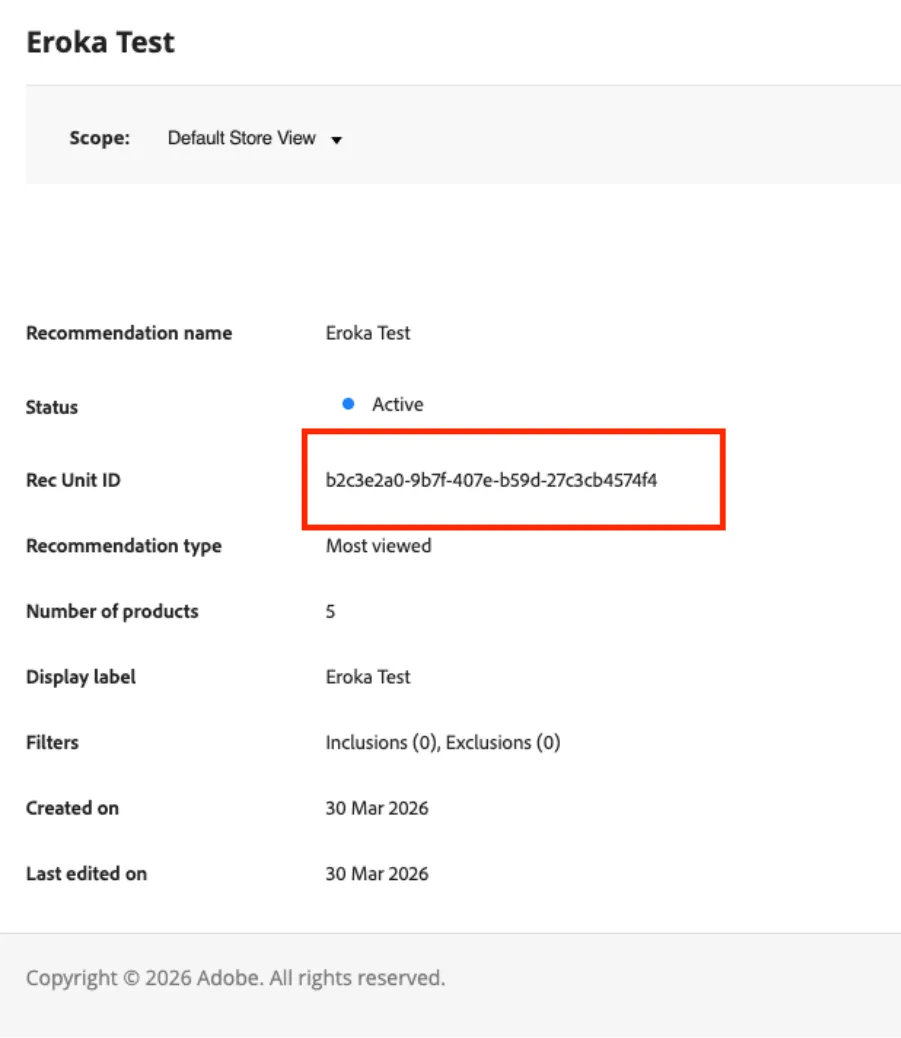Open the Default Store View scope dropdown
This screenshot has width=901, height=1038.
[x=254, y=138]
